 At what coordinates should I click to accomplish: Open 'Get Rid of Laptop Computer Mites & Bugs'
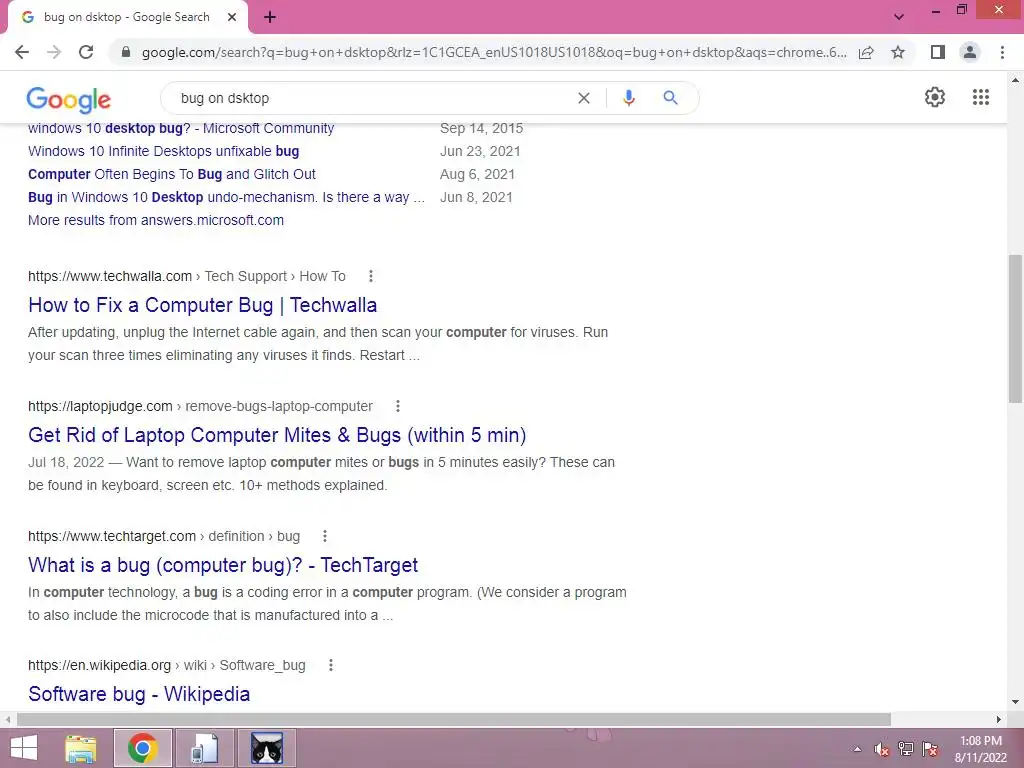click(277, 435)
